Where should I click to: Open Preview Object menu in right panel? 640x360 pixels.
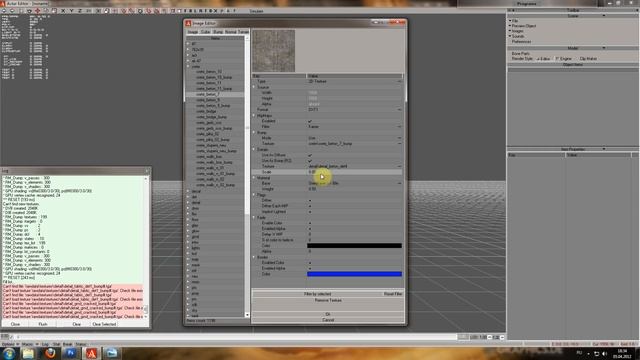coord(524,26)
